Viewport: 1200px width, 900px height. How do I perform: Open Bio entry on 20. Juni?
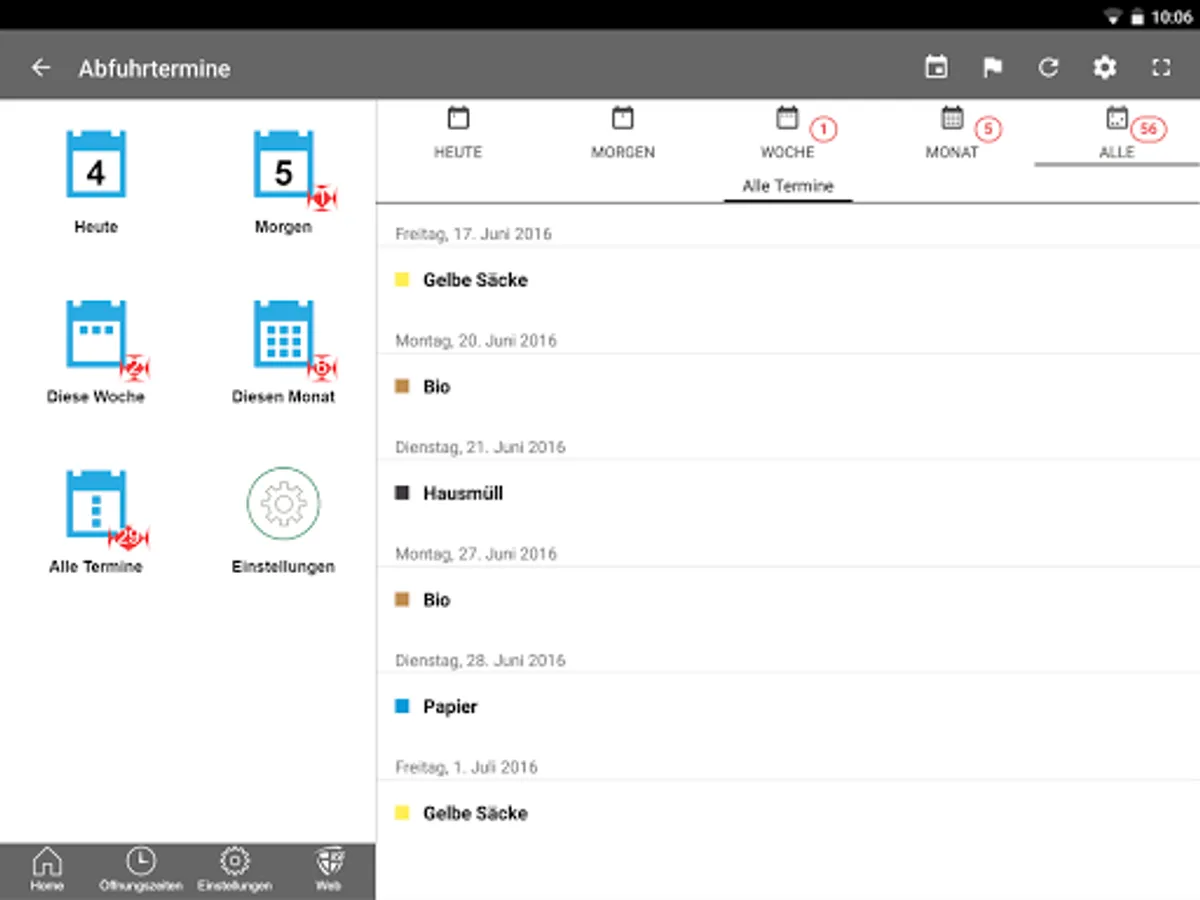788,387
